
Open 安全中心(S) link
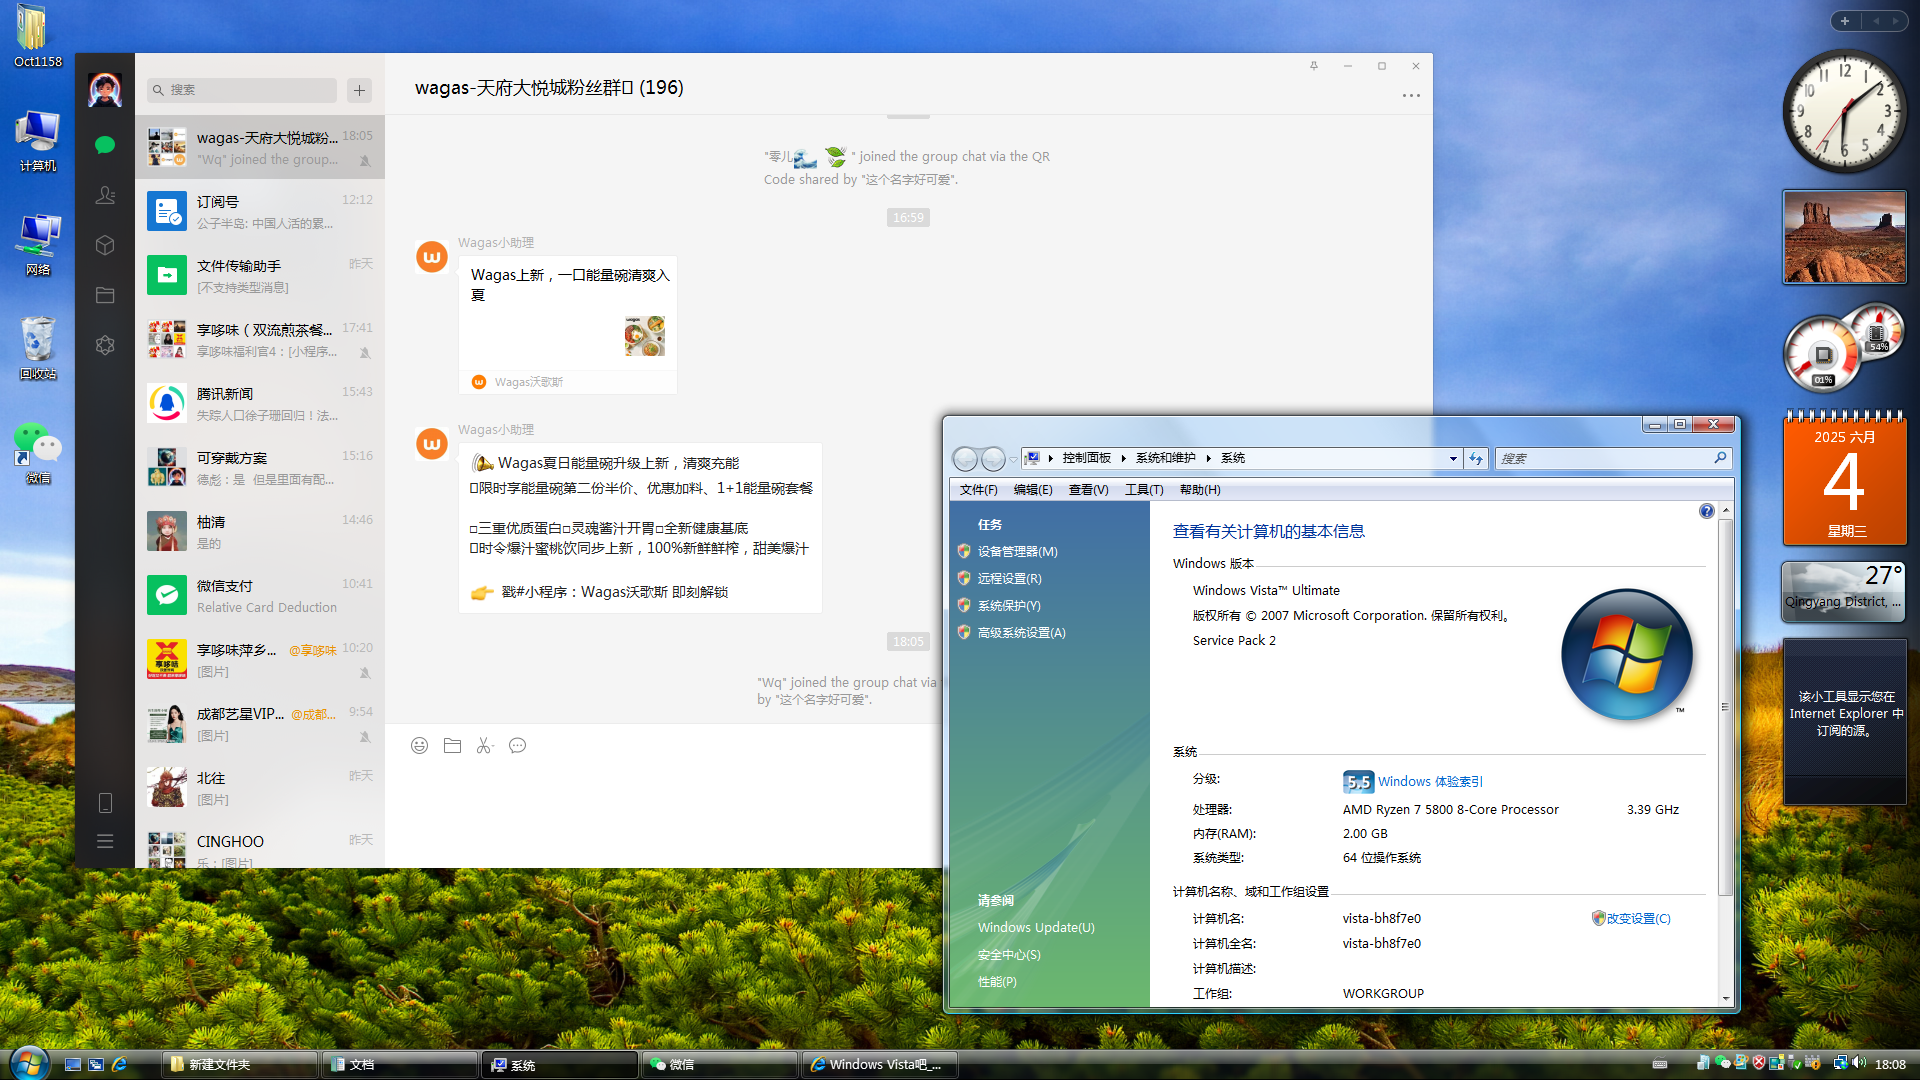[x=1009, y=954]
